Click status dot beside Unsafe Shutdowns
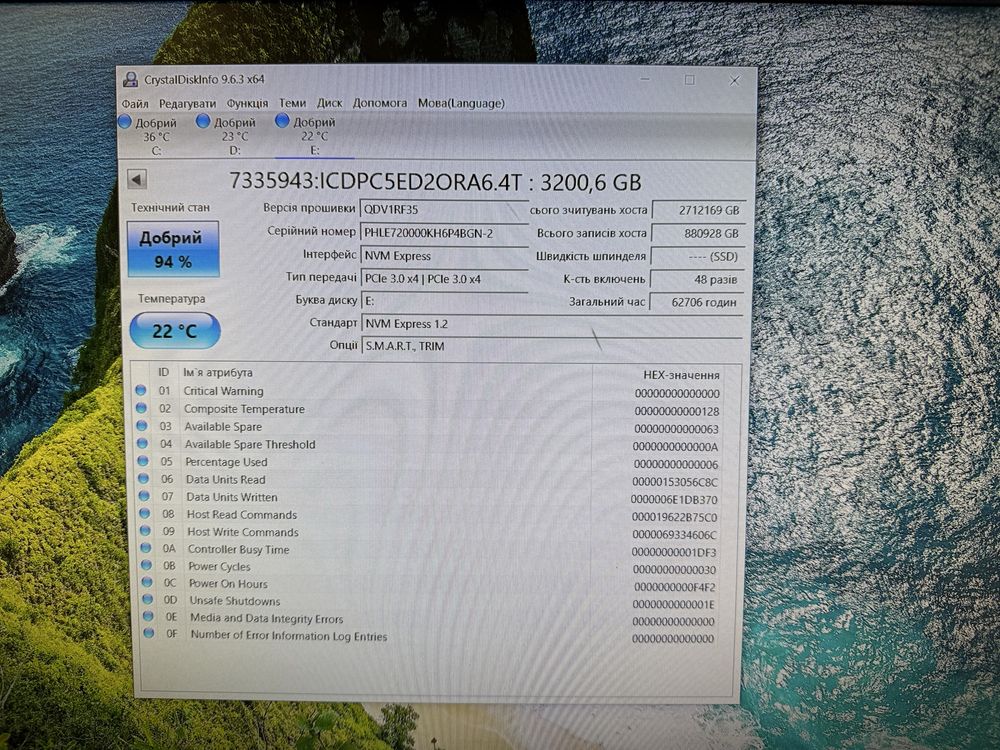 click(147, 599)
